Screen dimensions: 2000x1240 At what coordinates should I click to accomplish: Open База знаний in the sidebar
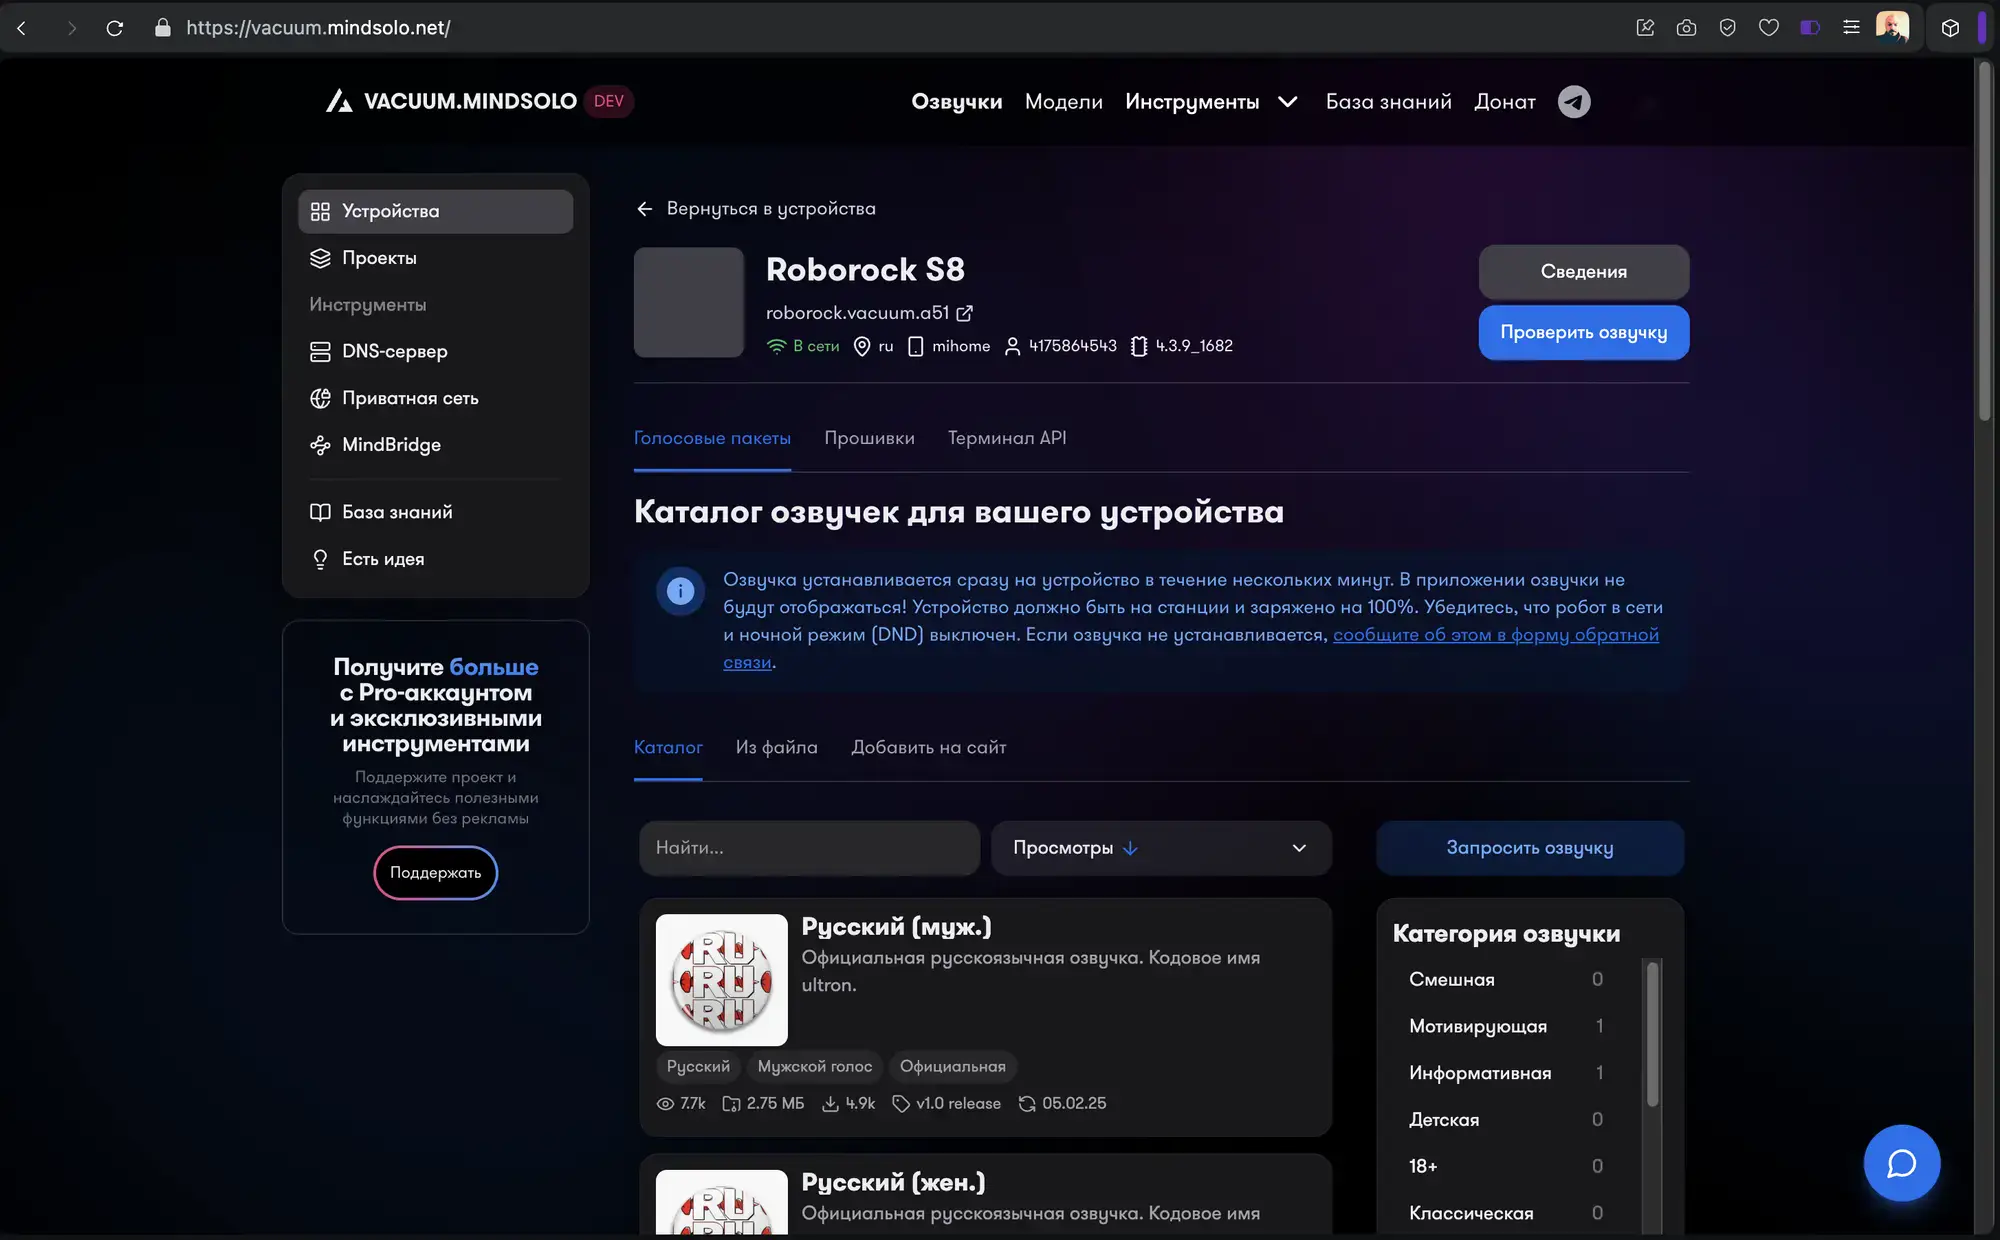(x=435, y=512)
